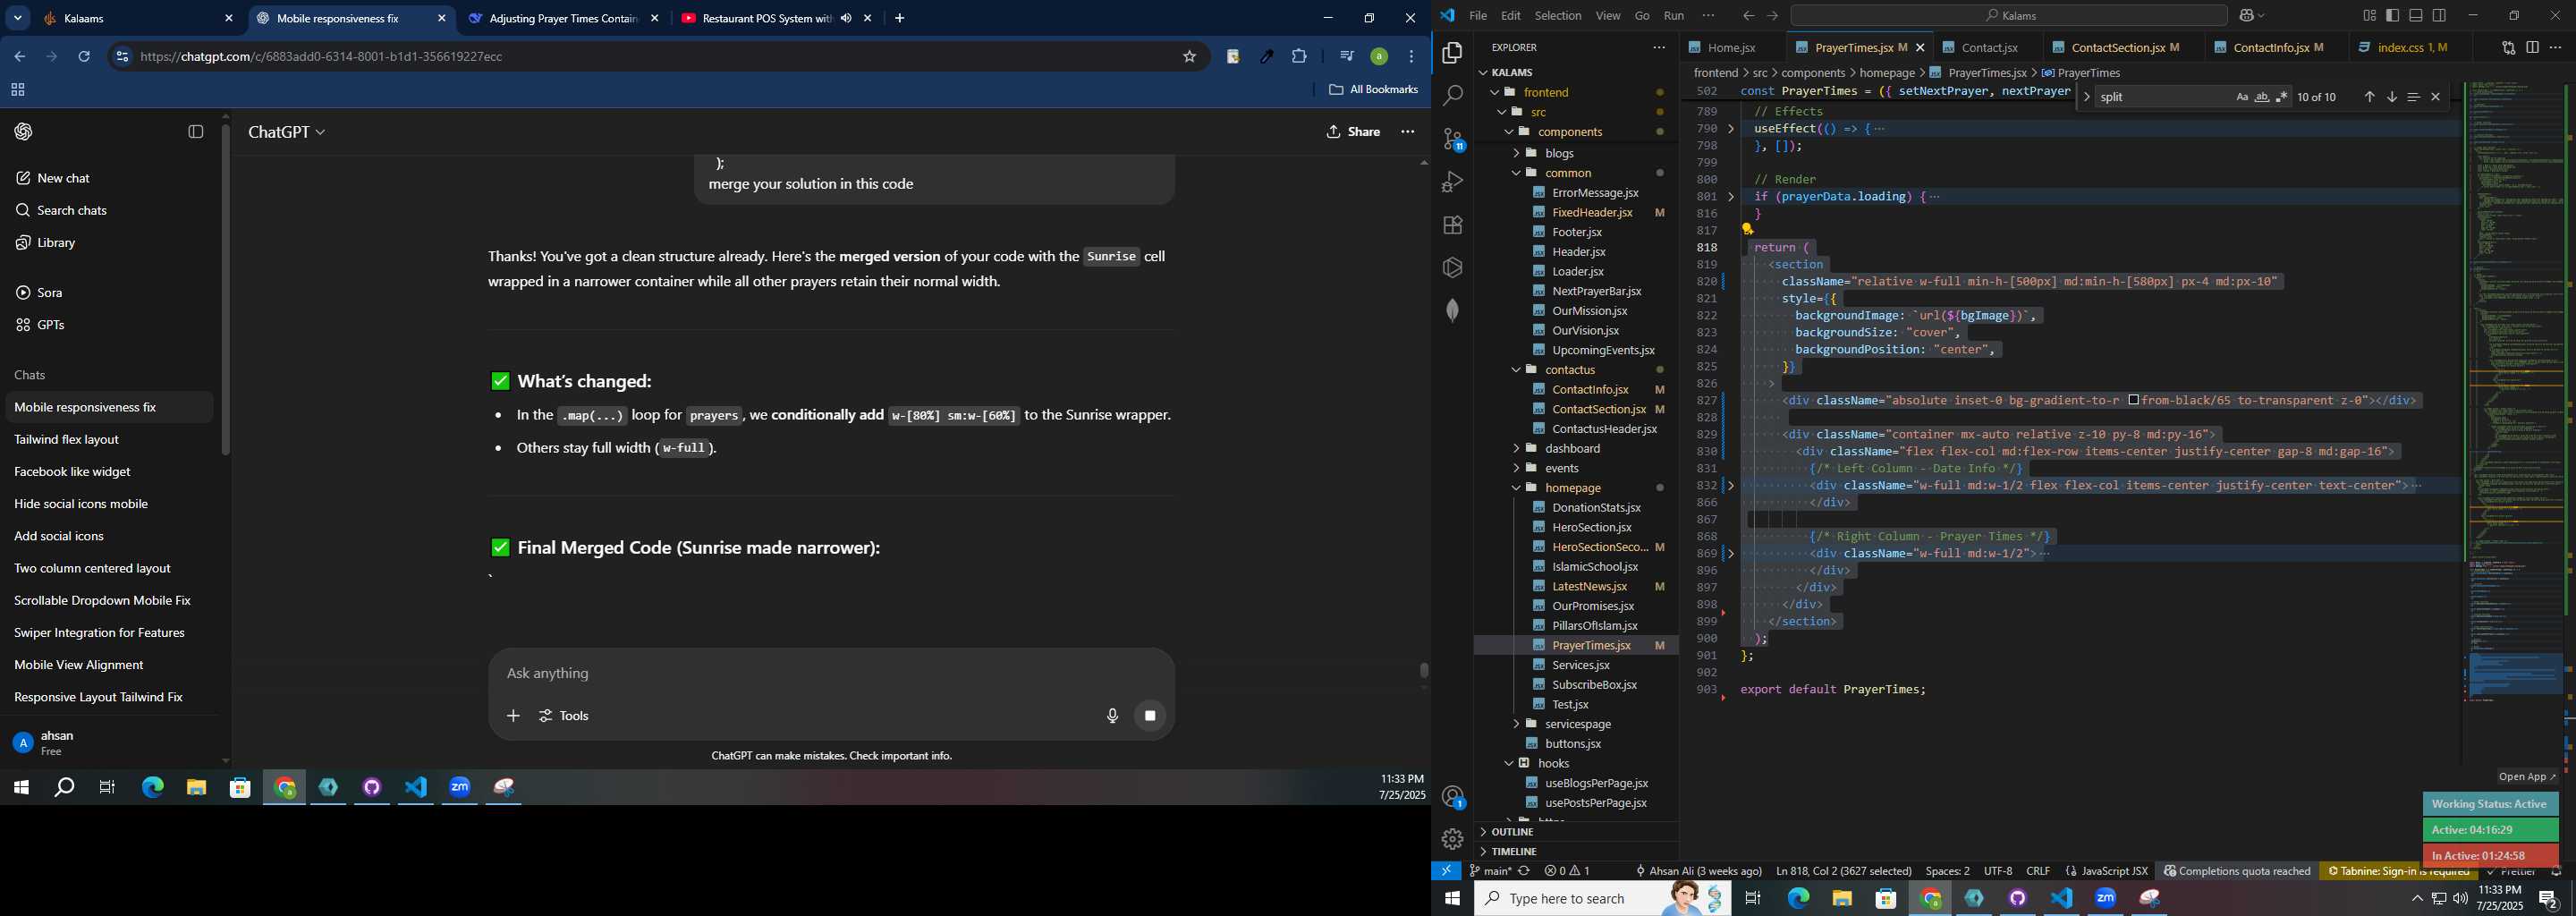Toggle Match Whole Word in find widget
This screenshot has width=2576, height=916.
click(2262, 97)
